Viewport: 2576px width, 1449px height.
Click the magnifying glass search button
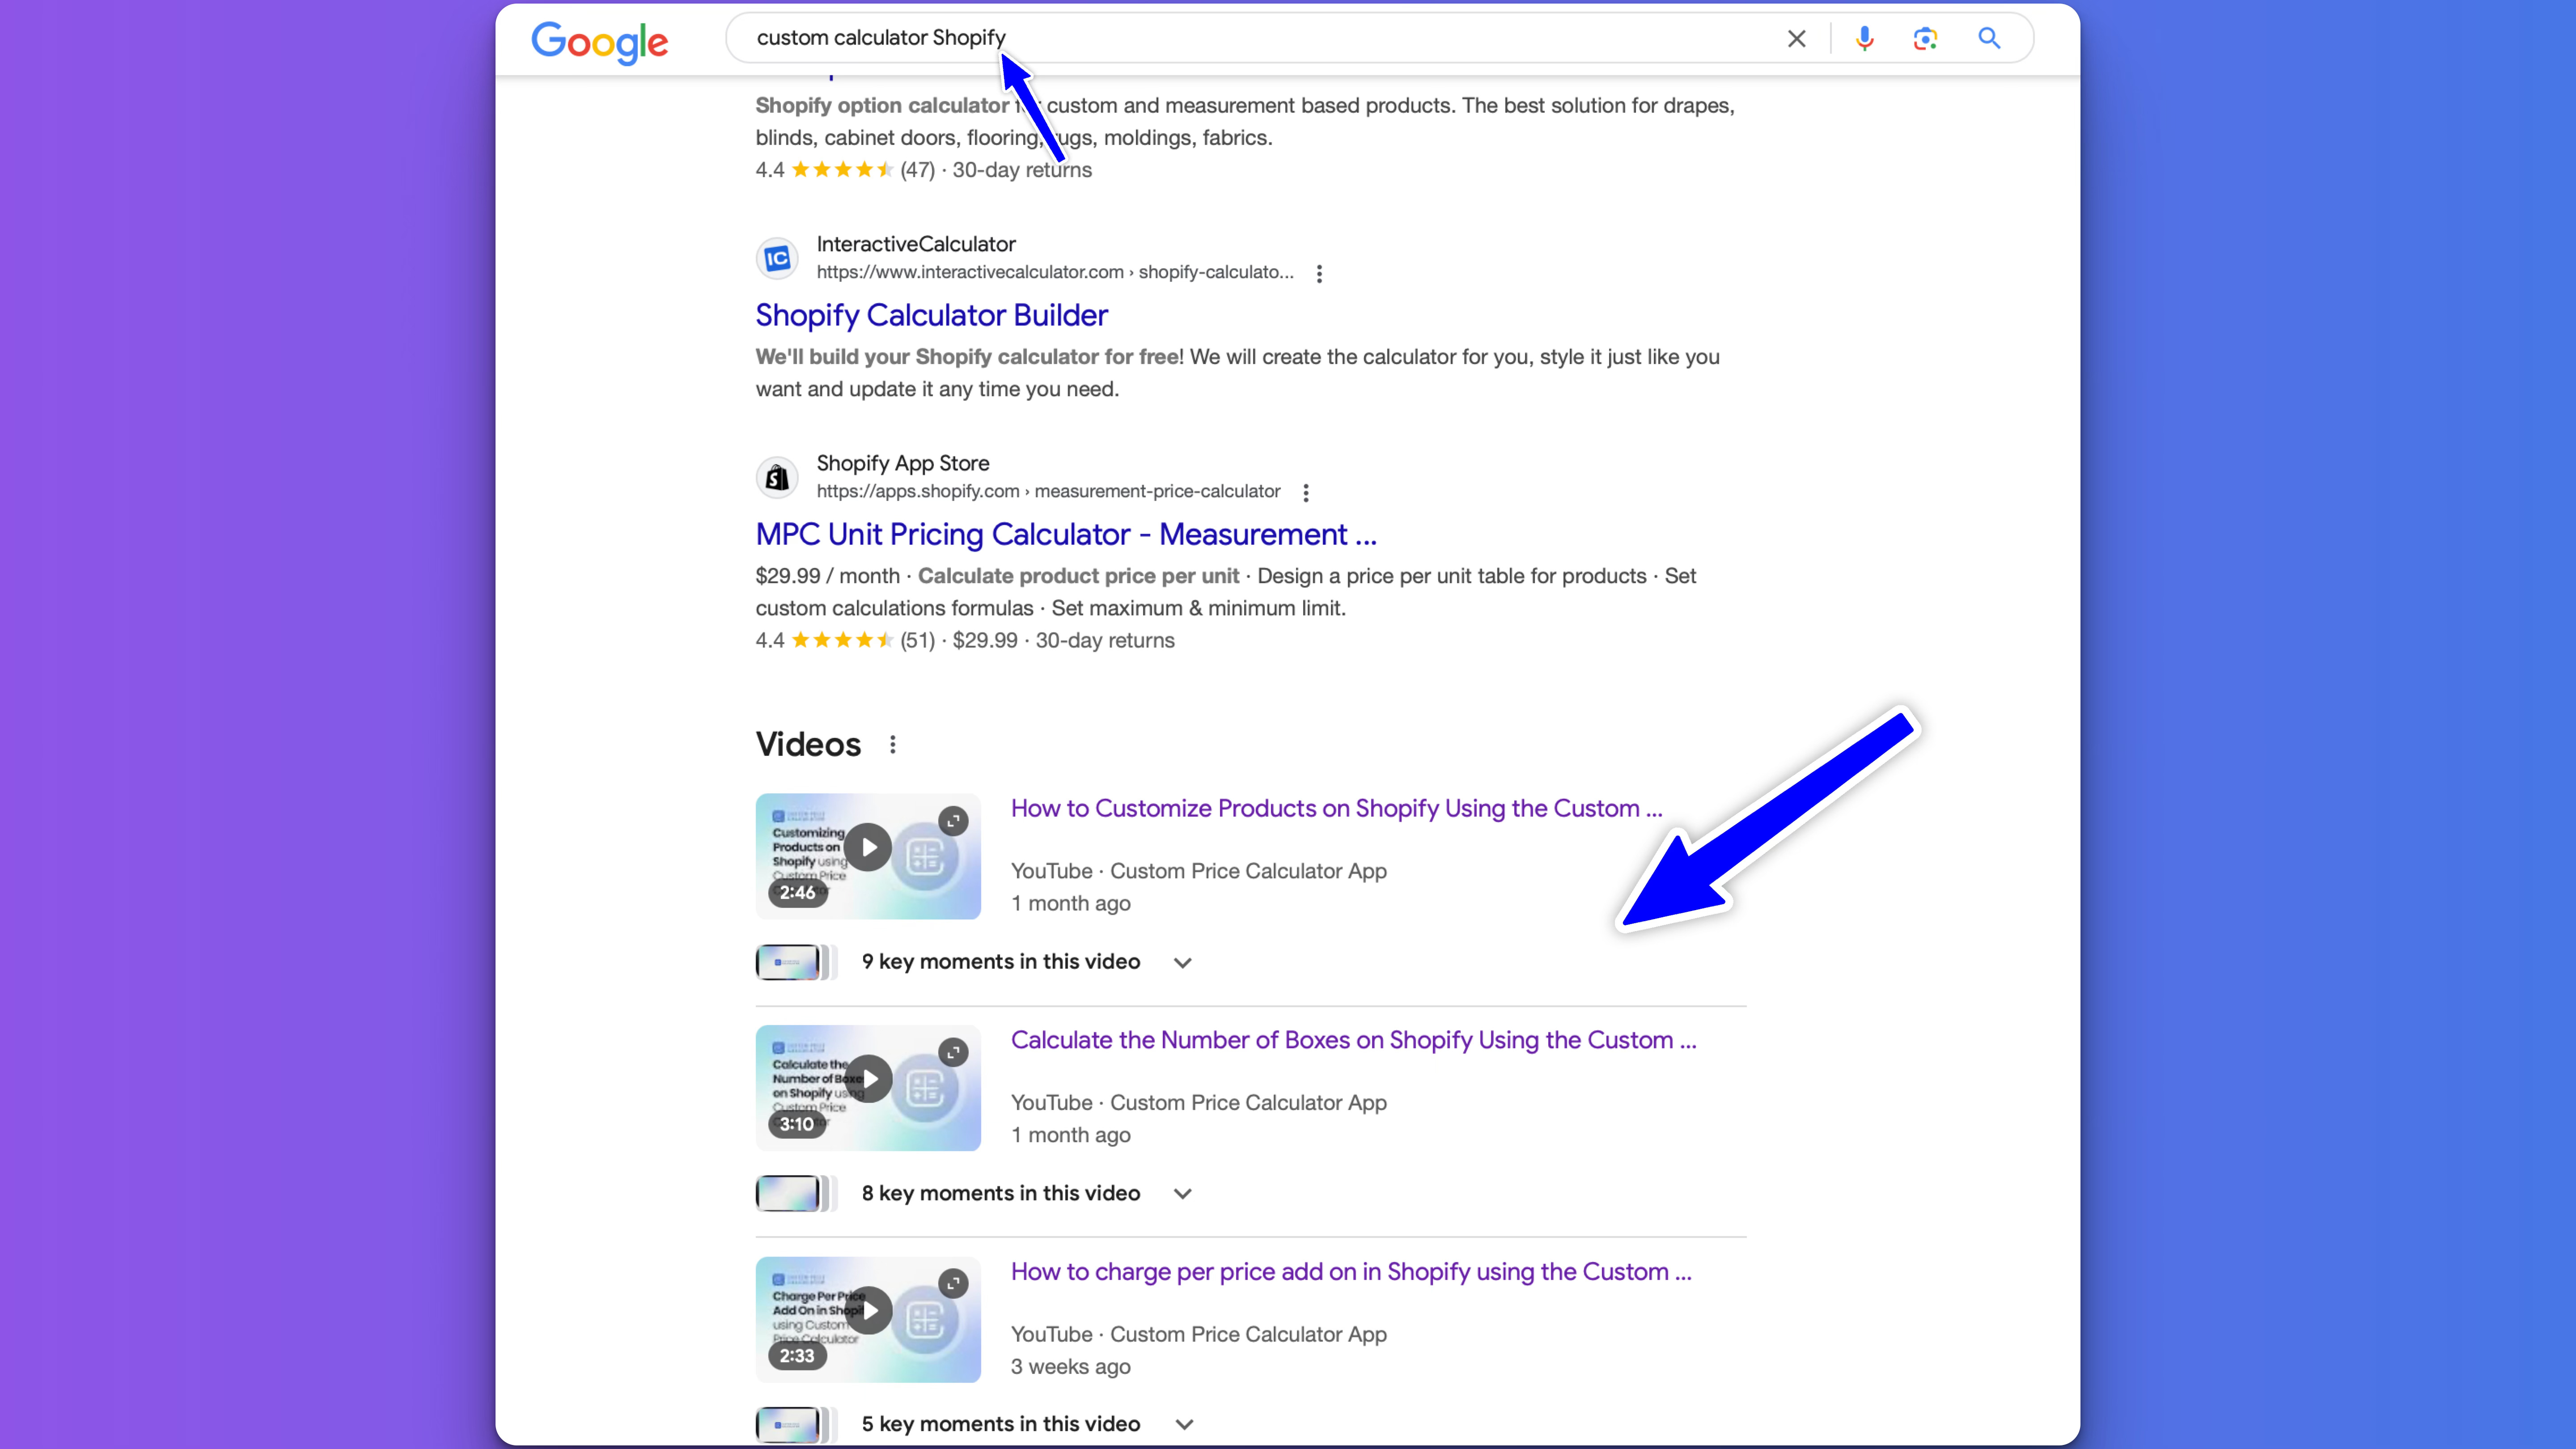(1989, 39)
